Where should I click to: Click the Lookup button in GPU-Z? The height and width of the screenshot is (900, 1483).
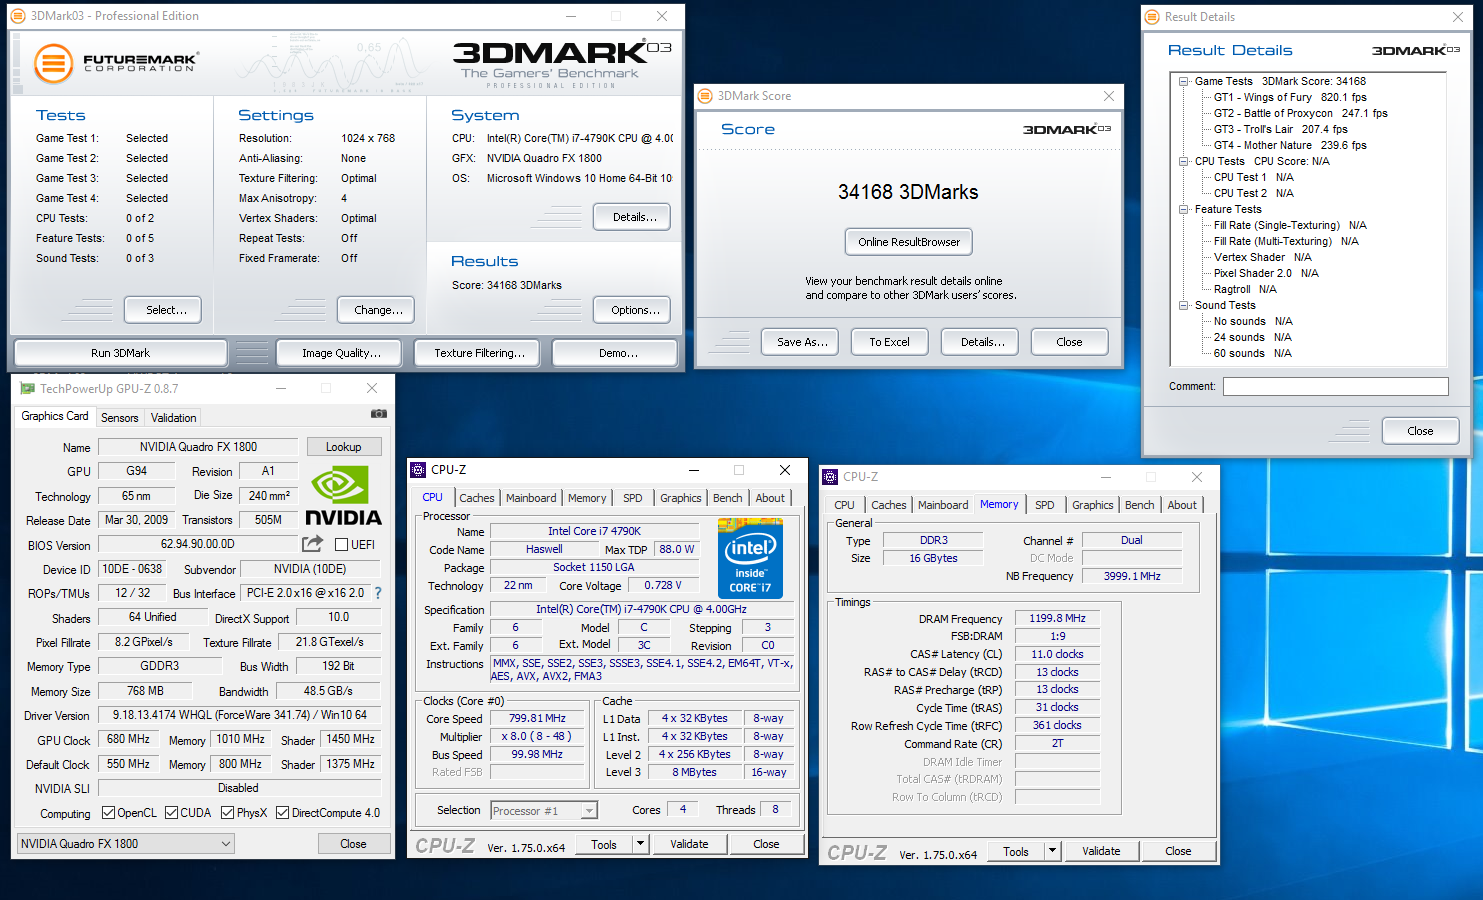point(344,447)
